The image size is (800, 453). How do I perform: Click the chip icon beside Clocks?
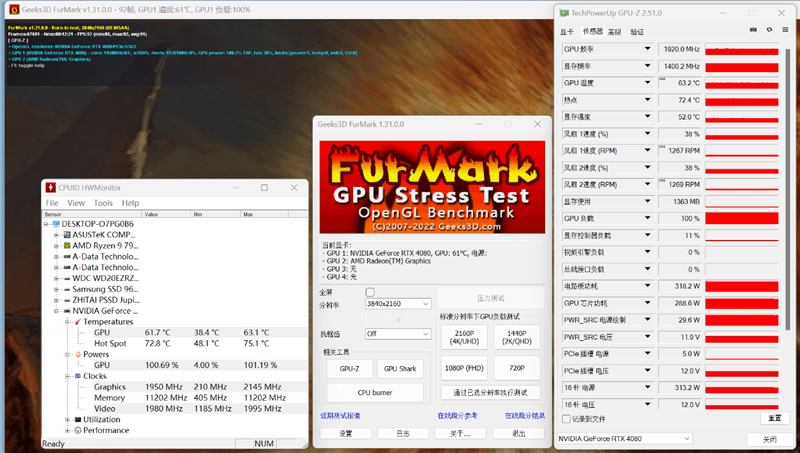(78, 376)
